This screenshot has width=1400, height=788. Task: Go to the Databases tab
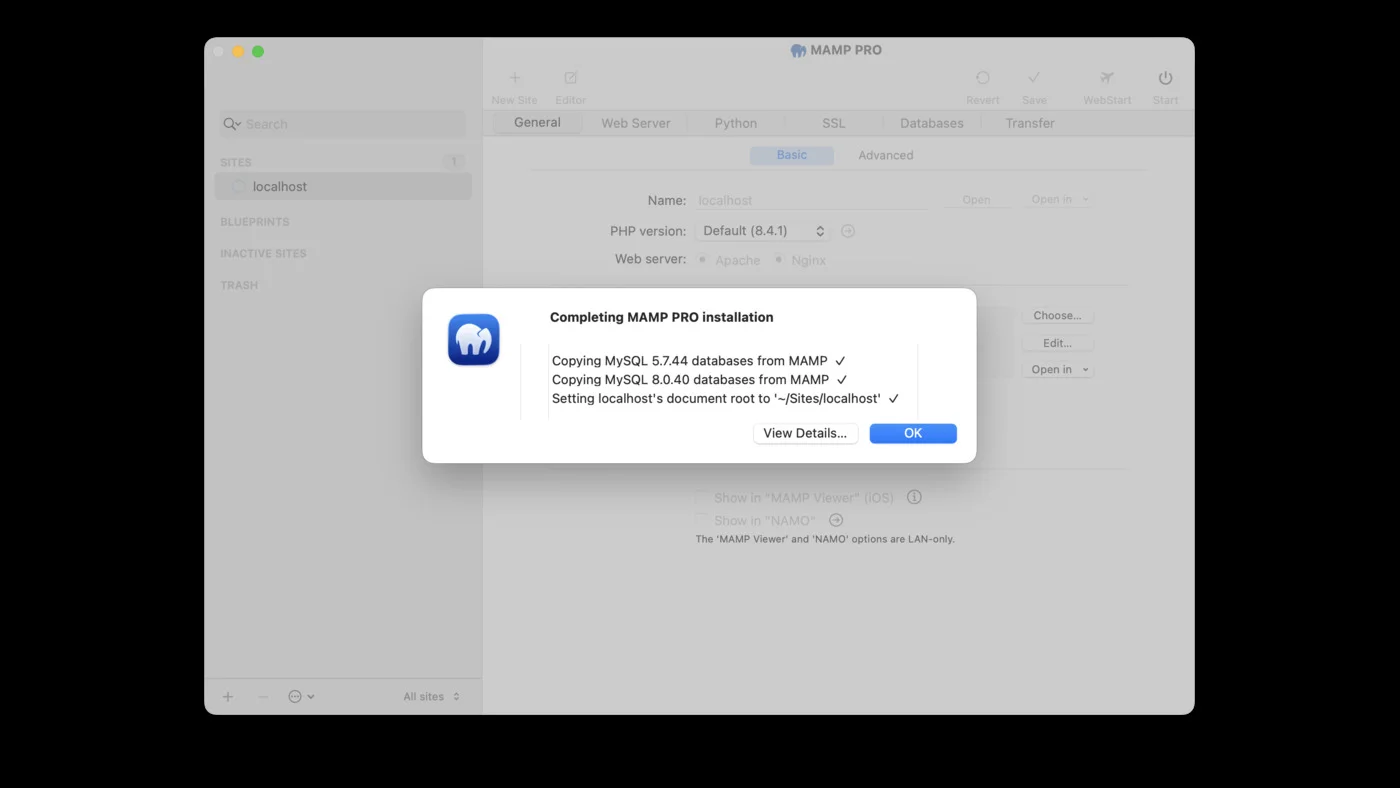(x=932, y=123)
